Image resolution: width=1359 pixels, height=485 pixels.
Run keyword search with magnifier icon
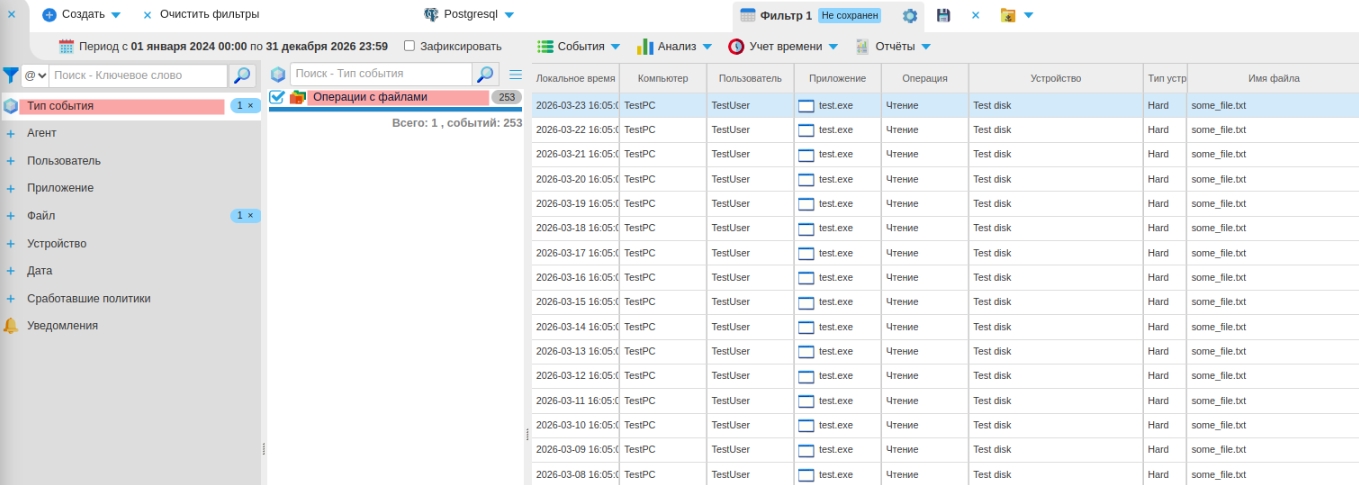[x=242, y=75]
